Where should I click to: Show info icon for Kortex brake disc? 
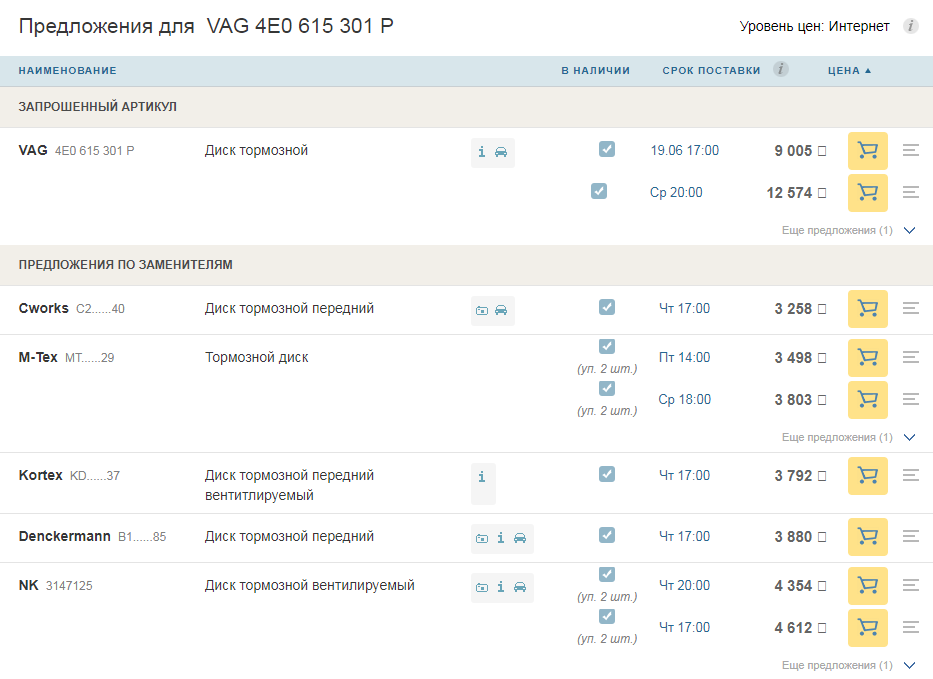[x=482, y=477]
